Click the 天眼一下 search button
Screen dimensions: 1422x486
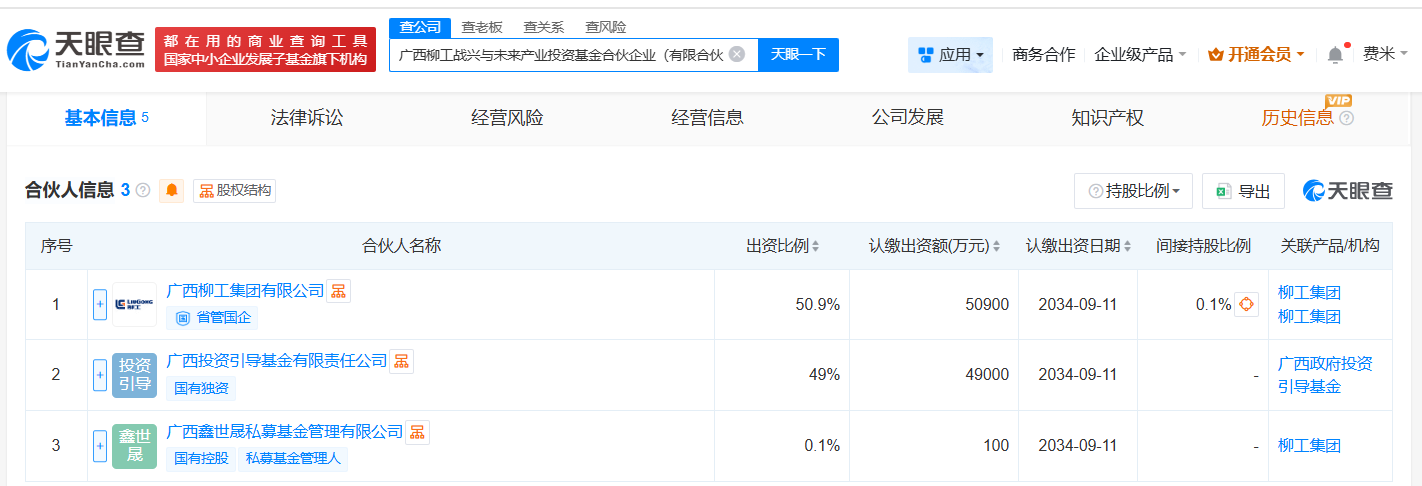coord(798,54)
